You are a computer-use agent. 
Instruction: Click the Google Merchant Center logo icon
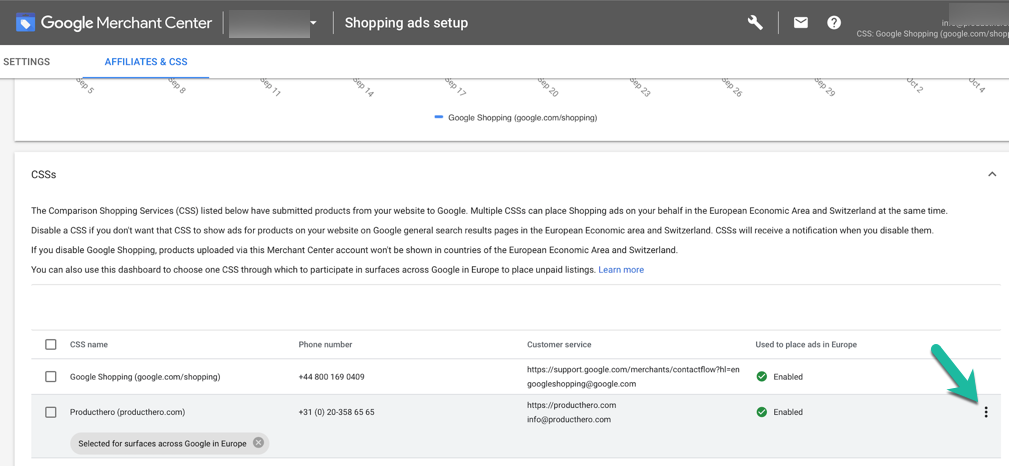point(26,22)
